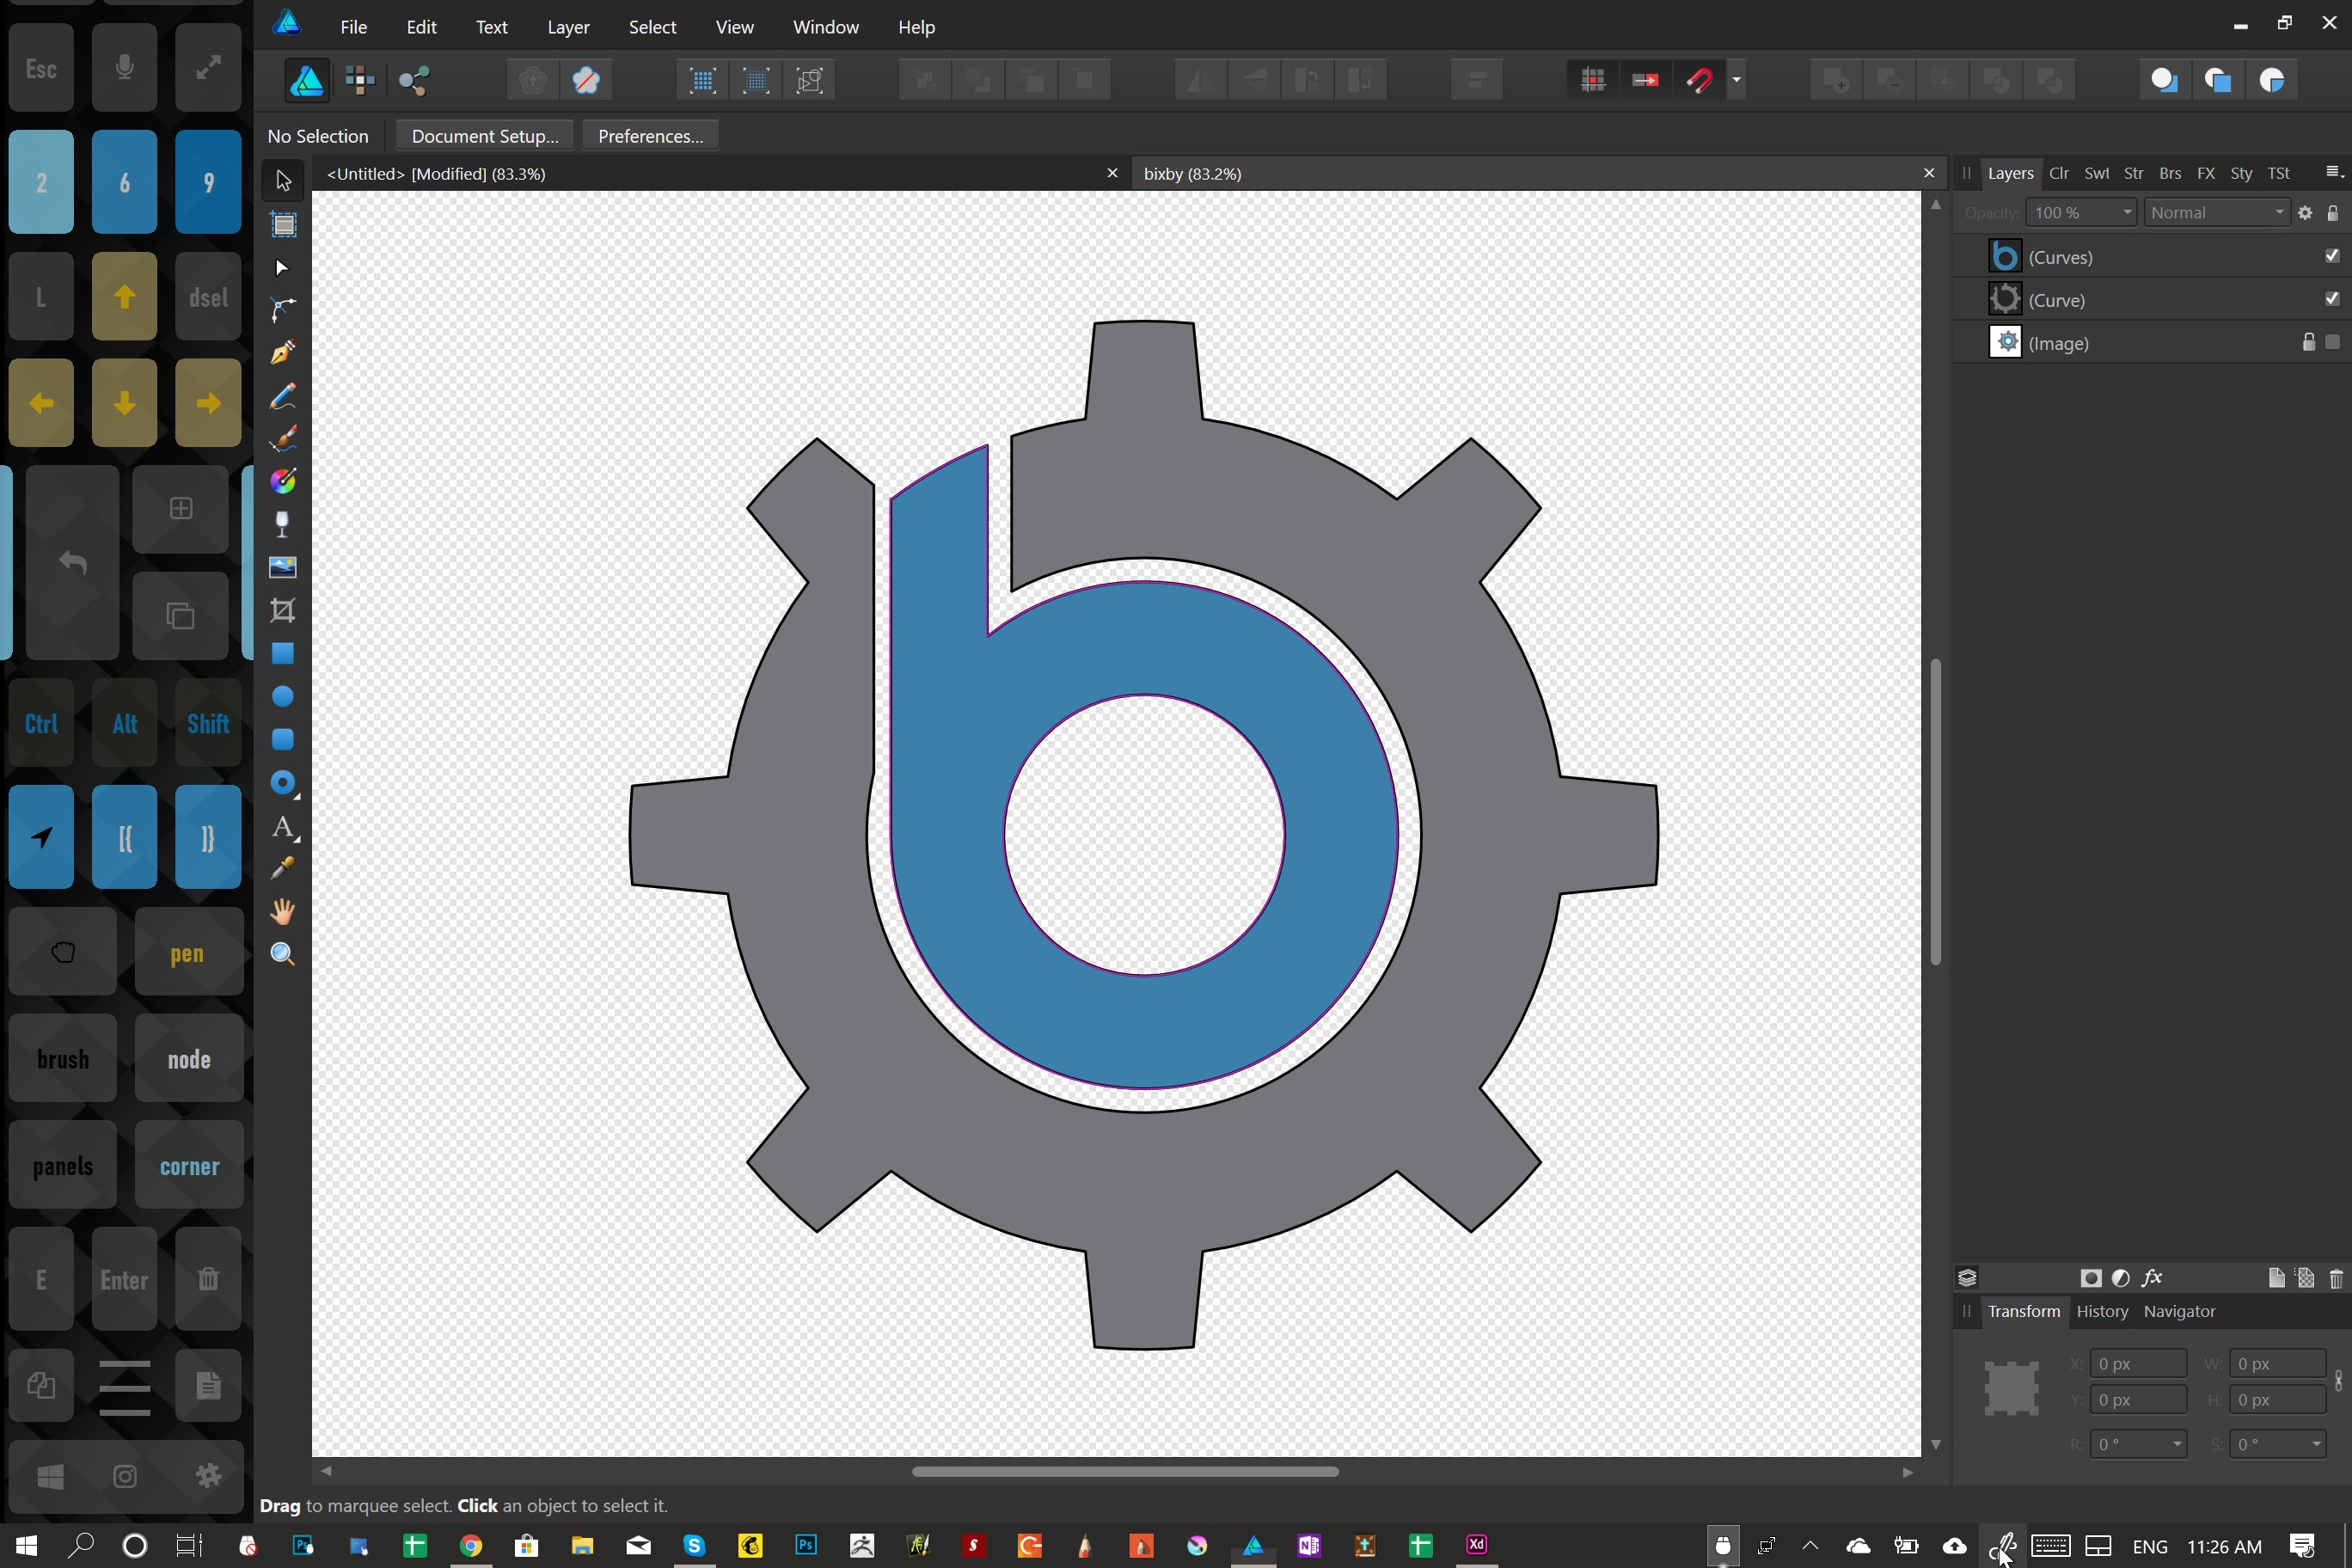Select the Vector Crop tool

pyautogui.click(x=283, y=610)
